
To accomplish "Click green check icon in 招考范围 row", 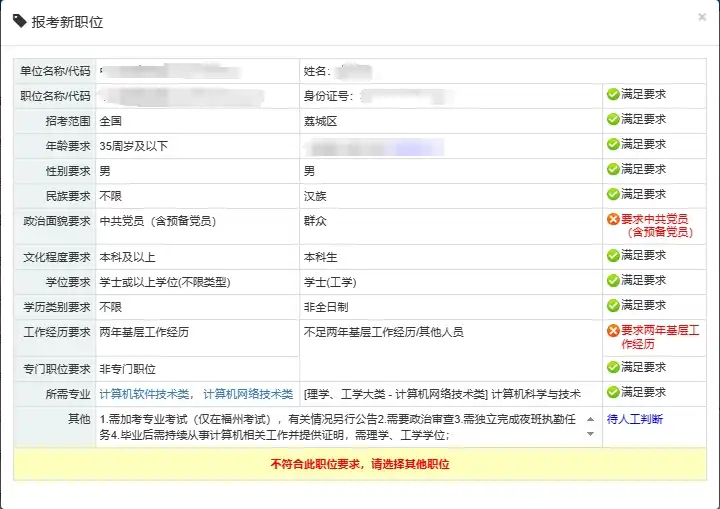I will (613, 119).
